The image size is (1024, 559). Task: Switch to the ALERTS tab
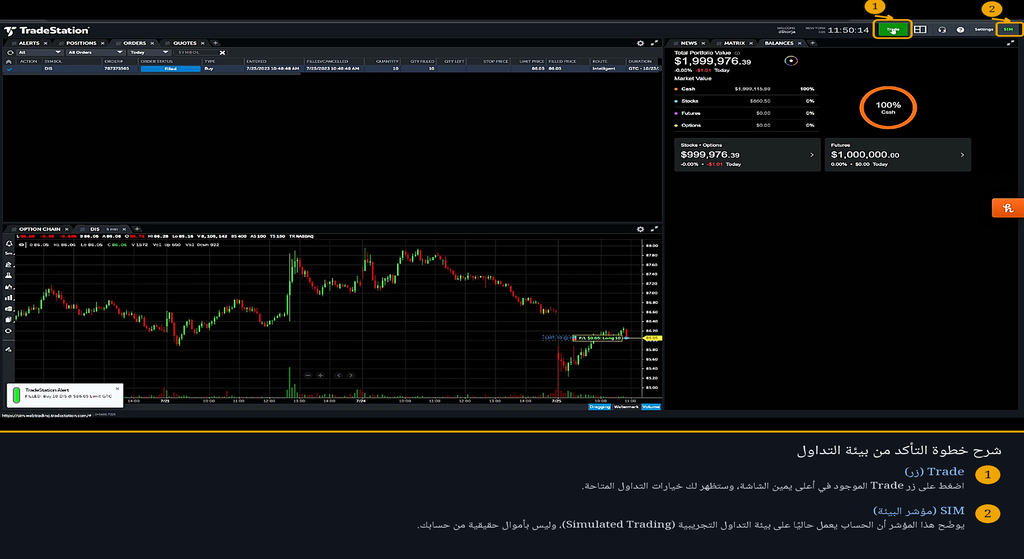(x=29, y=43)
